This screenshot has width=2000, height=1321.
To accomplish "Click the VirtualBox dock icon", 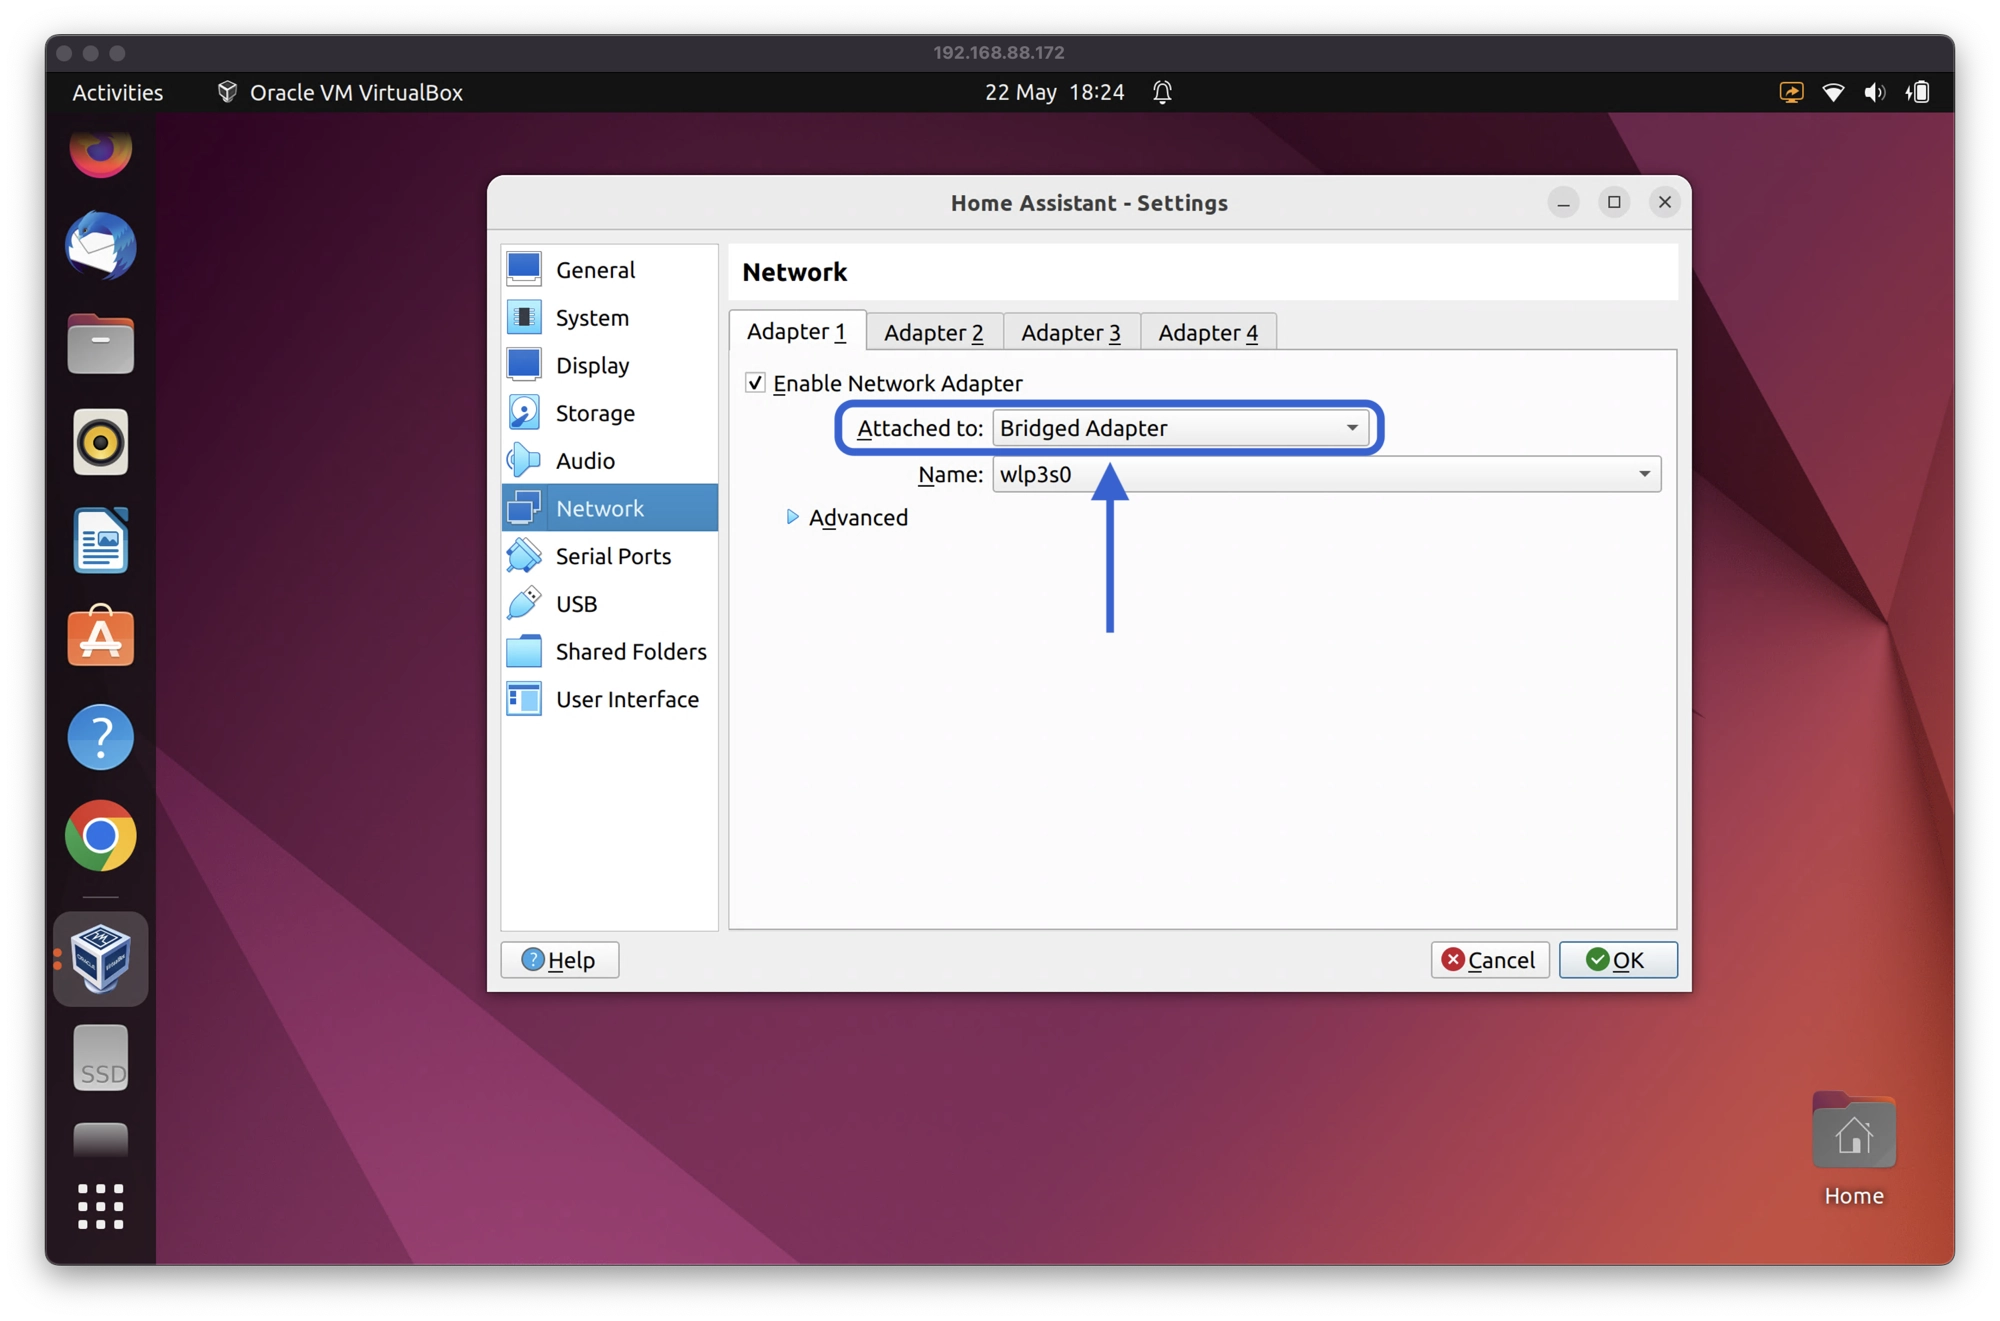I will [101, 959].
